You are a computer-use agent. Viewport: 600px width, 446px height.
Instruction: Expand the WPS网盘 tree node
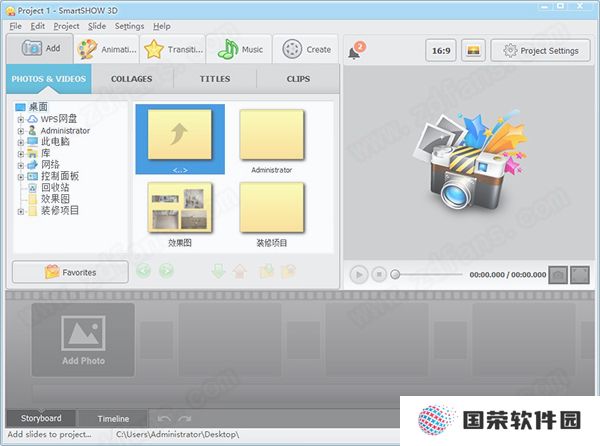click(21, 120)
